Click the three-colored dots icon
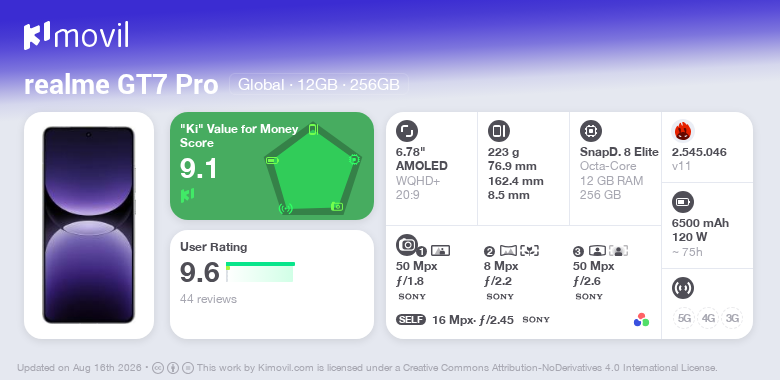The height and width of the screenshot is (380, 780). 641,320
